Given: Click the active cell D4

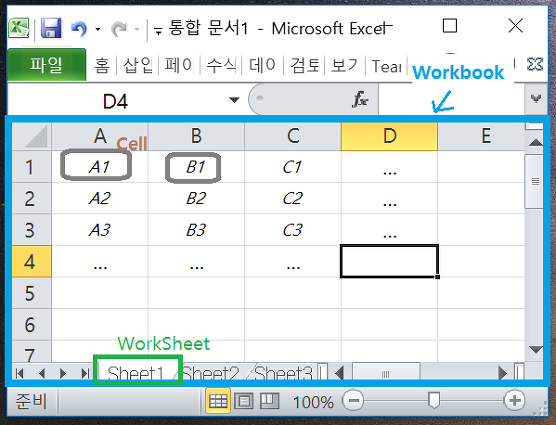Looking at the screenshot, I should coord(389,261).
